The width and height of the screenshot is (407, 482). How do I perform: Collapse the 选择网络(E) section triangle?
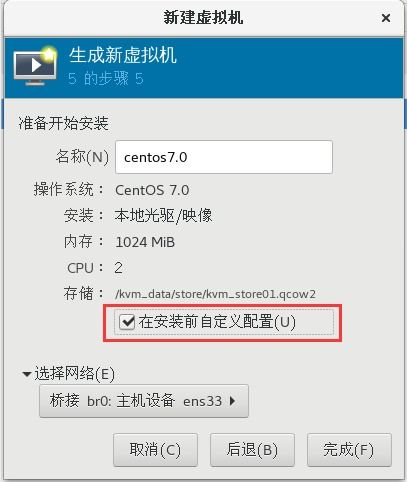point(27,374)
